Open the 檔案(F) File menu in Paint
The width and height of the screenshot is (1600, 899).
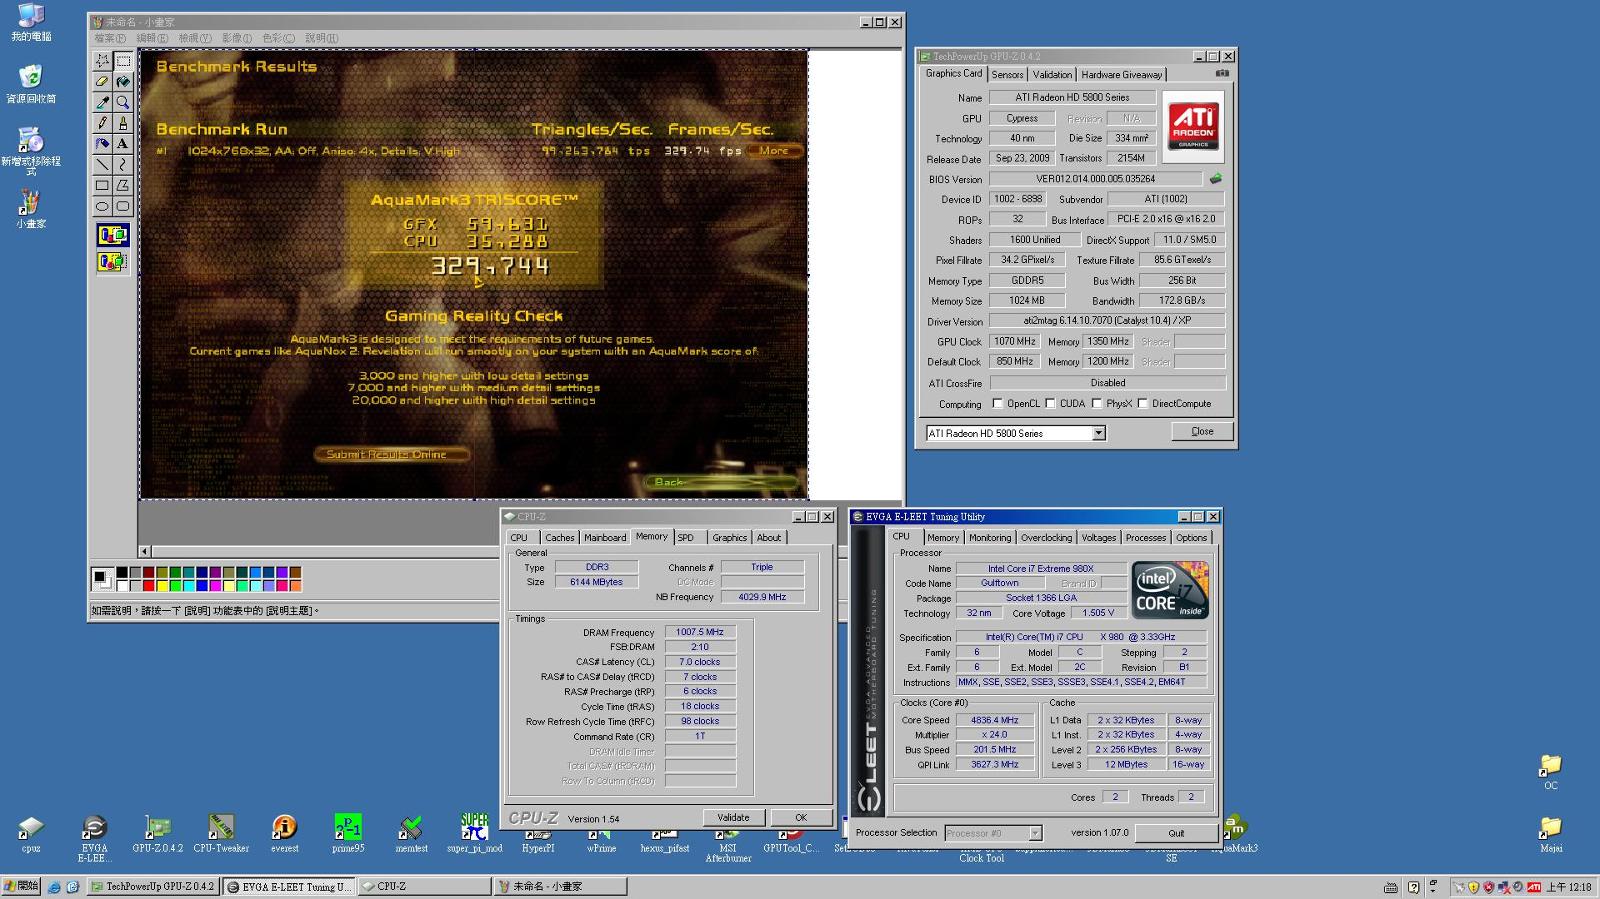(x=110, y=38)
